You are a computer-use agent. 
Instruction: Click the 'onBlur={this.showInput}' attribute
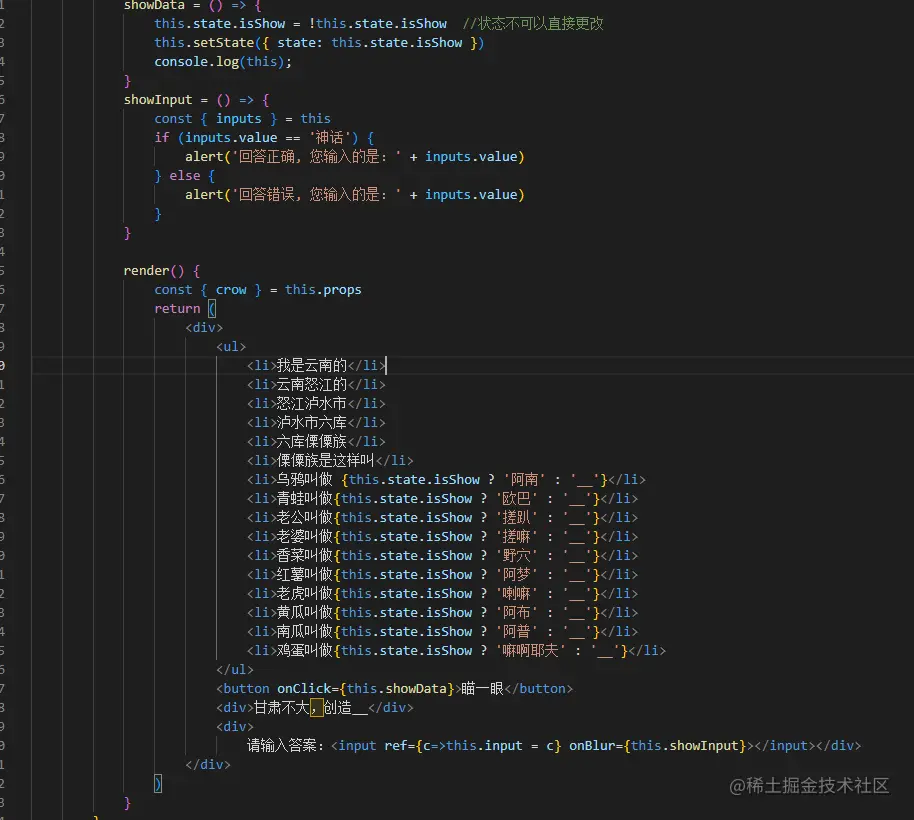coord(658,746)
